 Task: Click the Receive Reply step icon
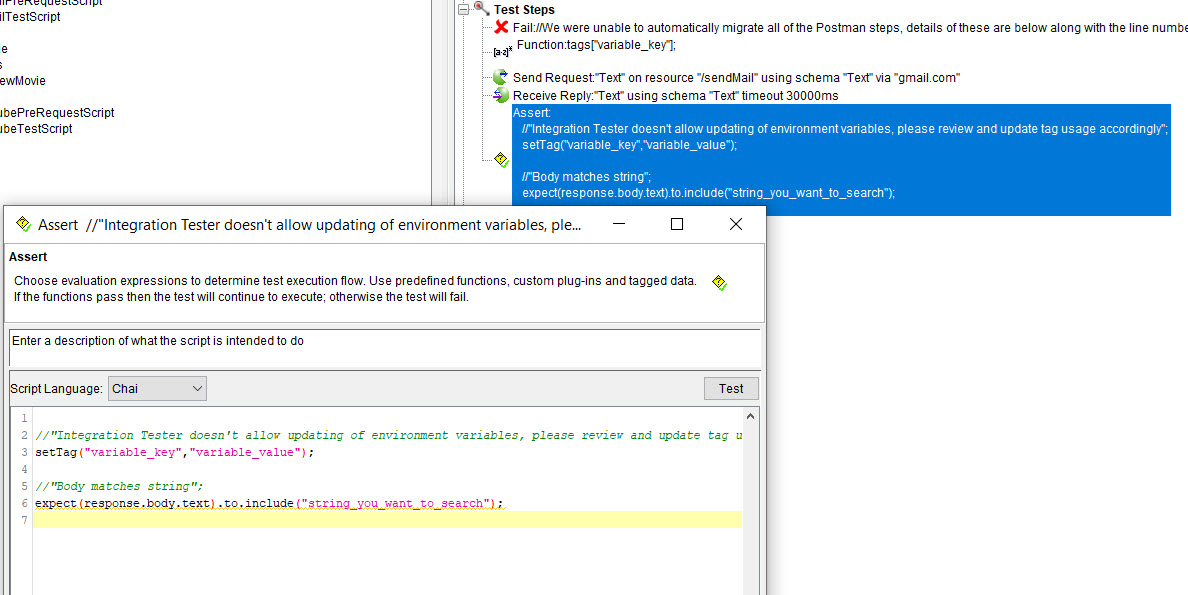click(501, 95)
